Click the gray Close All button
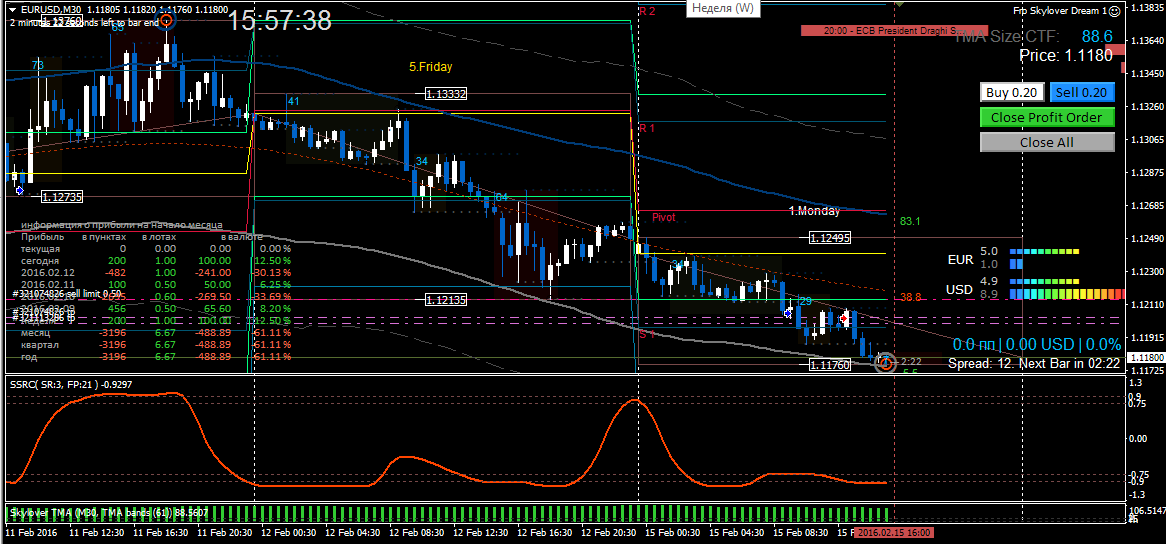Viewport: 1166px width, 544px height. (1047, 142)
